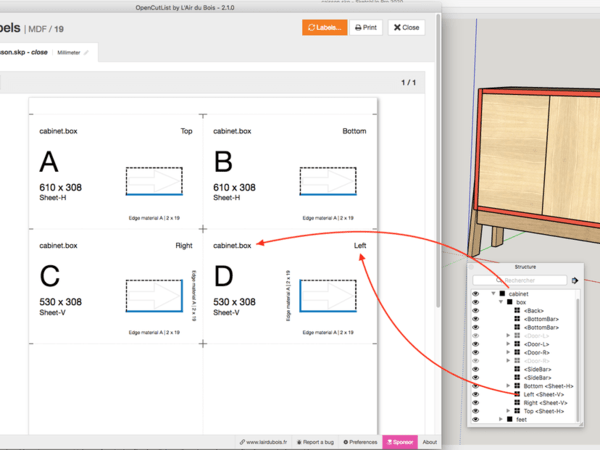Toggle visibility eye of cabinet group
Viewport: 600px width, 450px height.
[476, 293]
